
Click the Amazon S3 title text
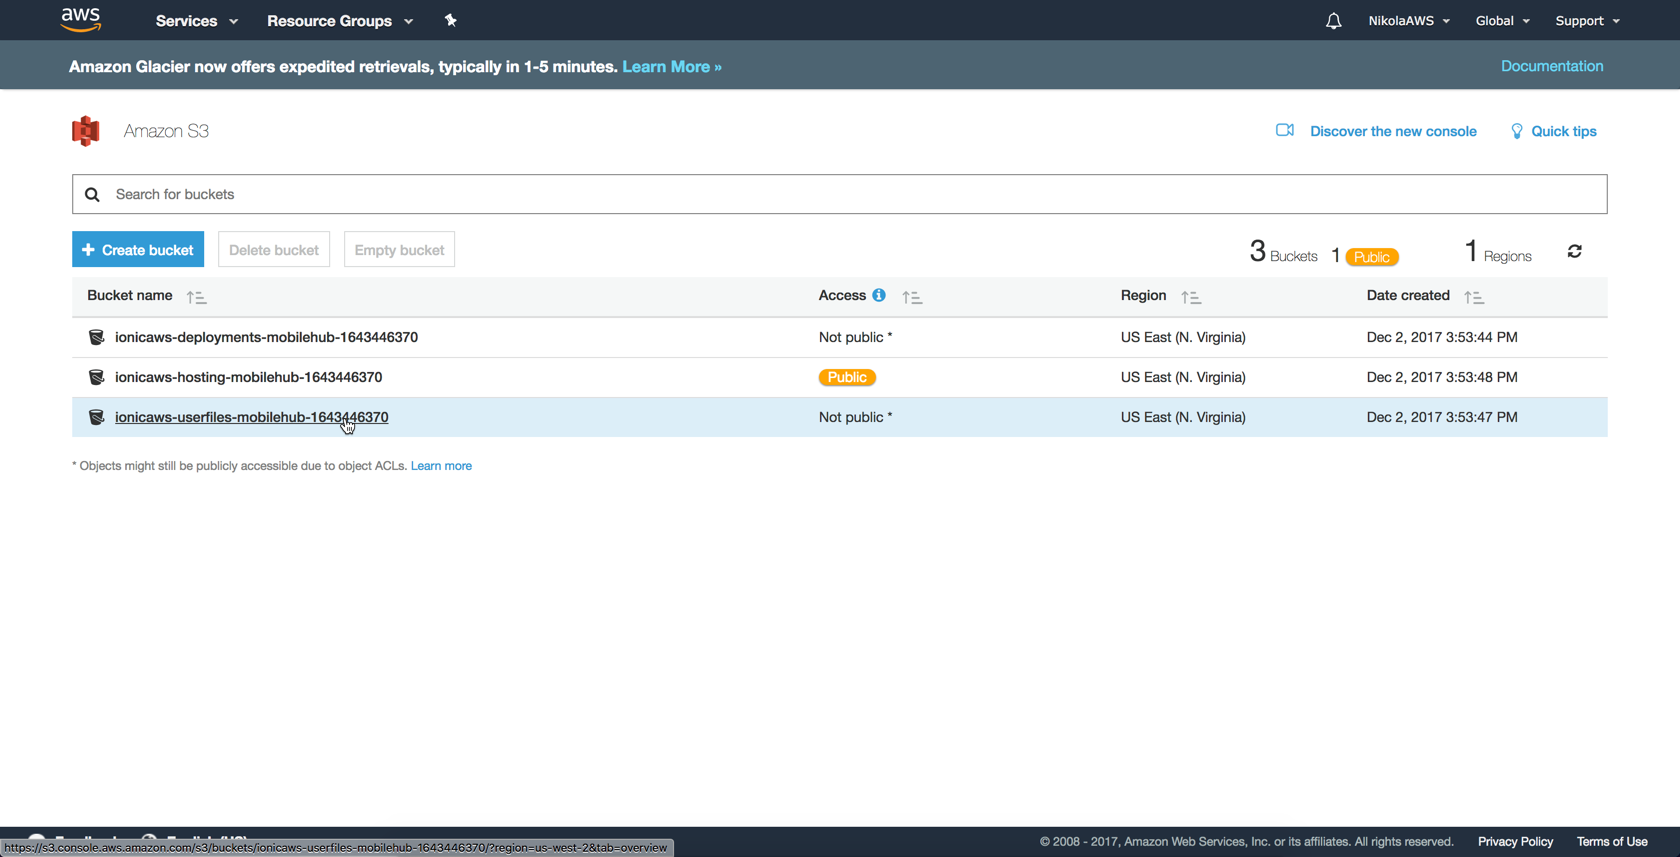(166, 131)
